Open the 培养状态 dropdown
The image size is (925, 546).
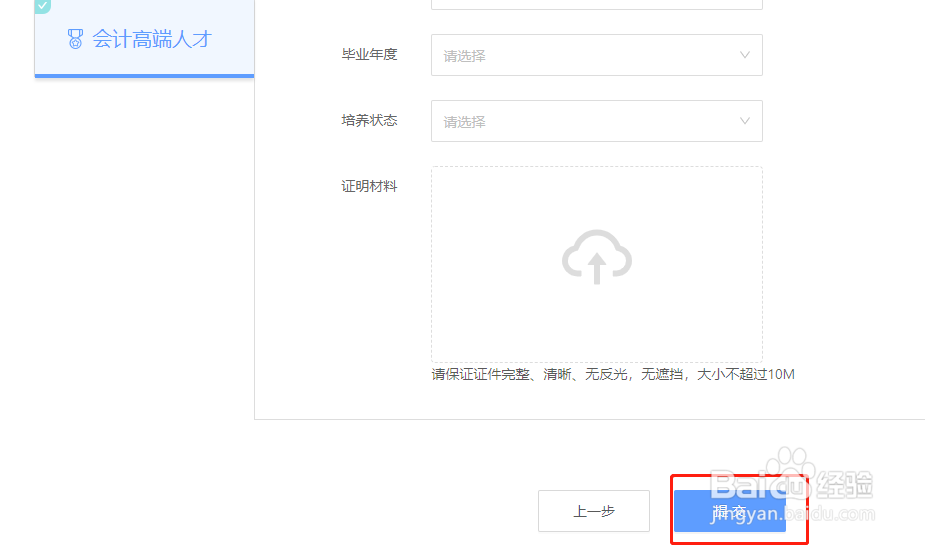pos(596,121)
